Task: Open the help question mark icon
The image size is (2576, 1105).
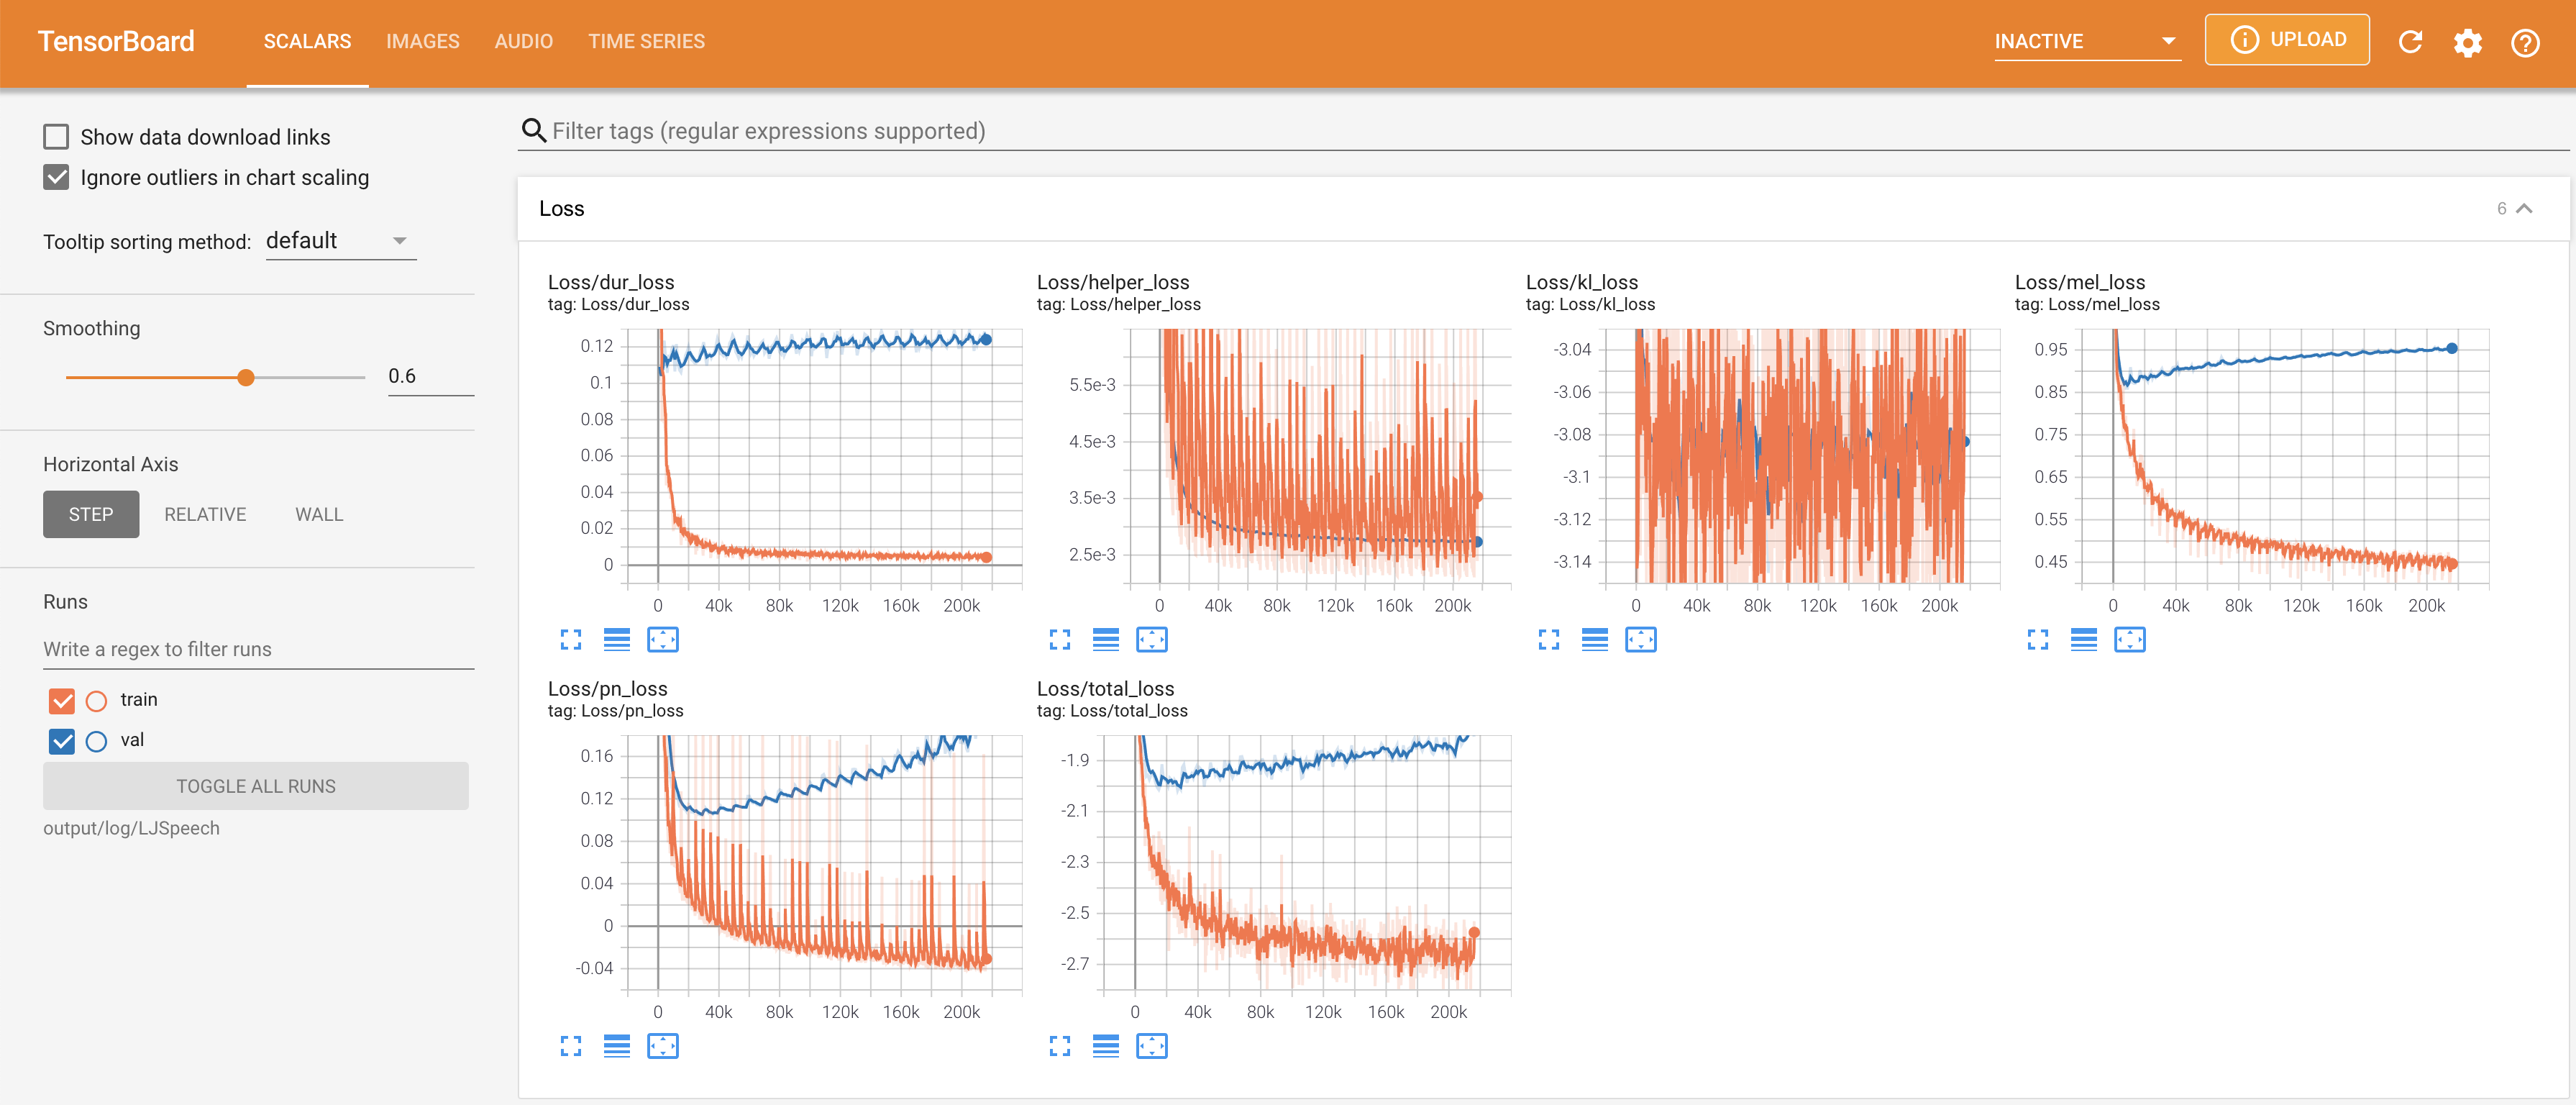Action: [x=2524, y=42]
